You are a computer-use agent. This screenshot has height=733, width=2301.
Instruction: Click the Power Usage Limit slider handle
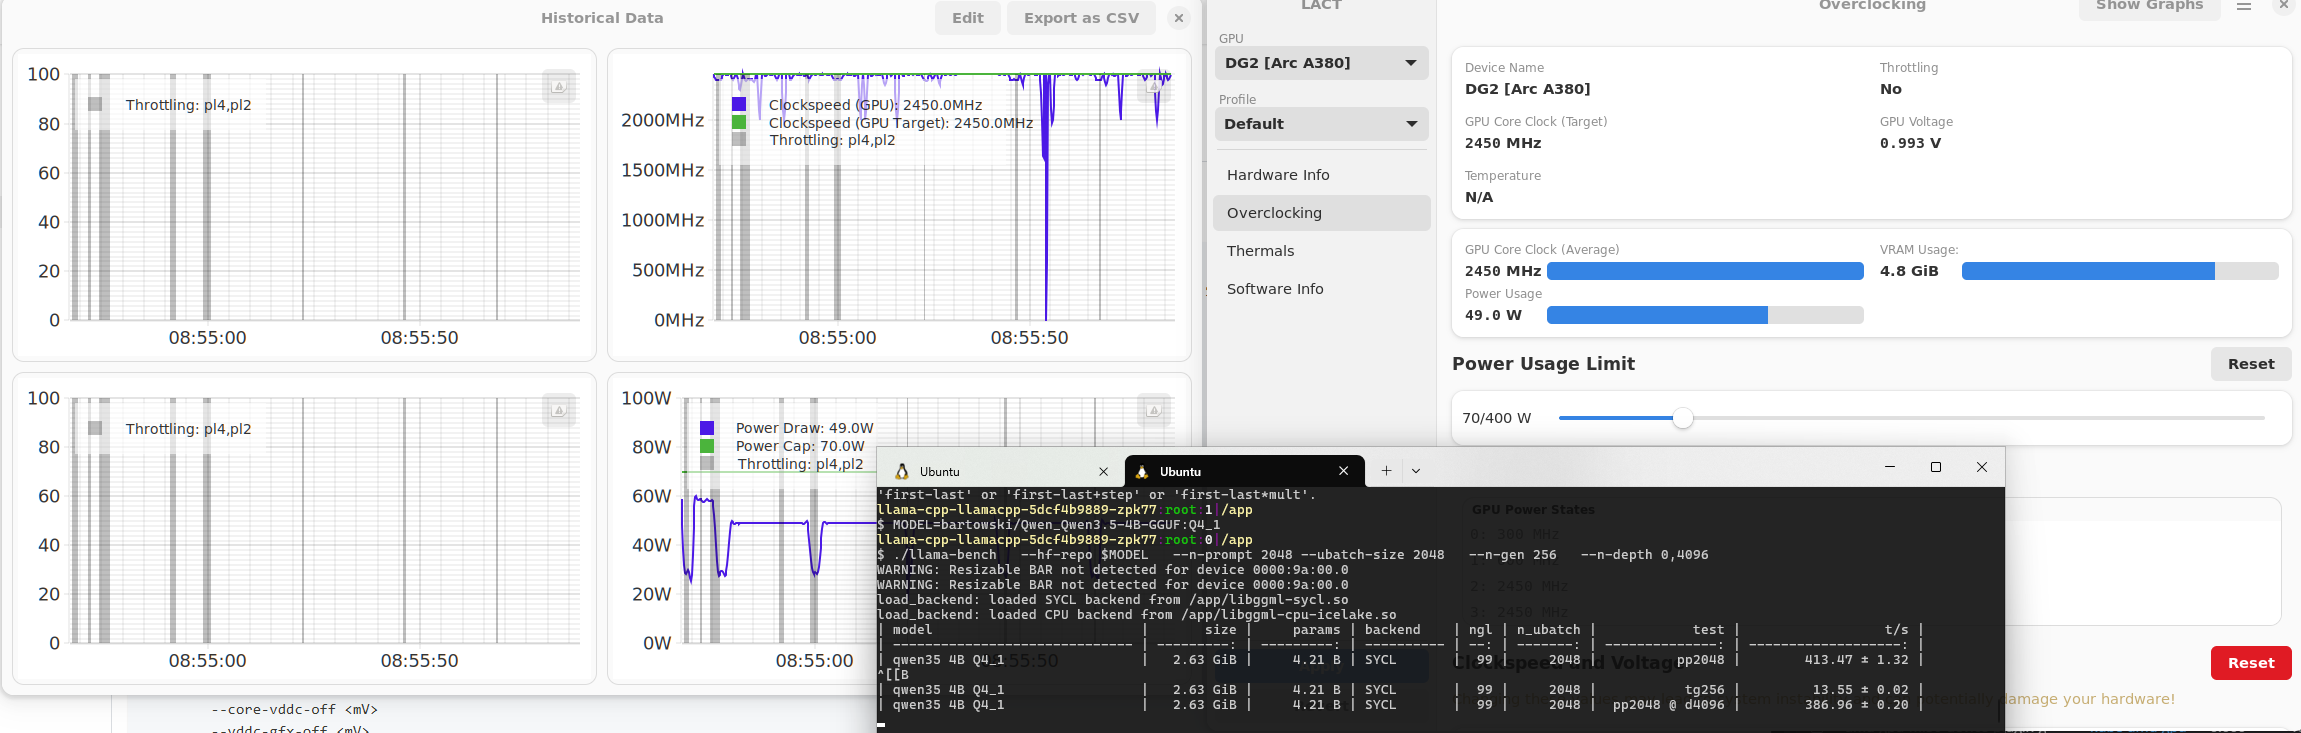click(x=1683, y=418)
